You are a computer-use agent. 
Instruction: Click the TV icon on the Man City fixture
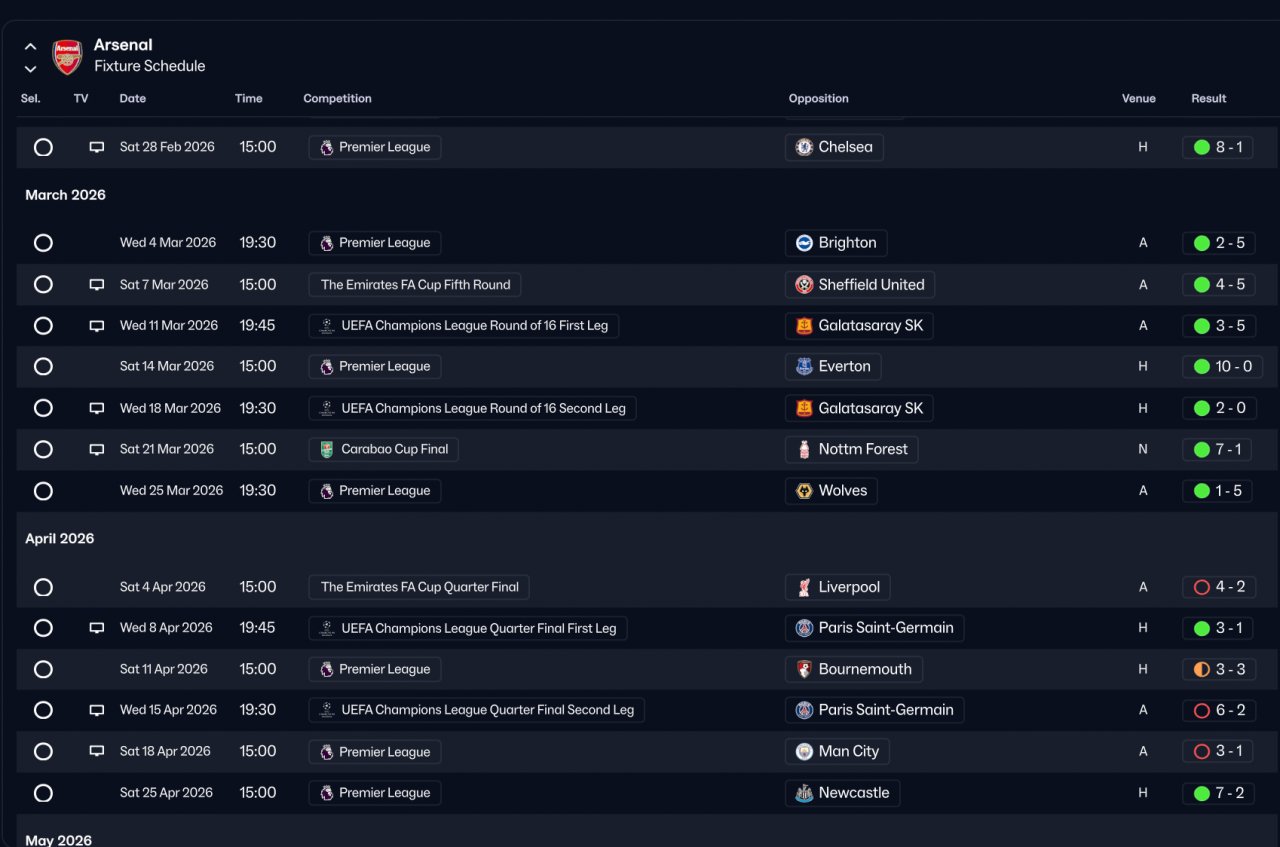point(97,751)
